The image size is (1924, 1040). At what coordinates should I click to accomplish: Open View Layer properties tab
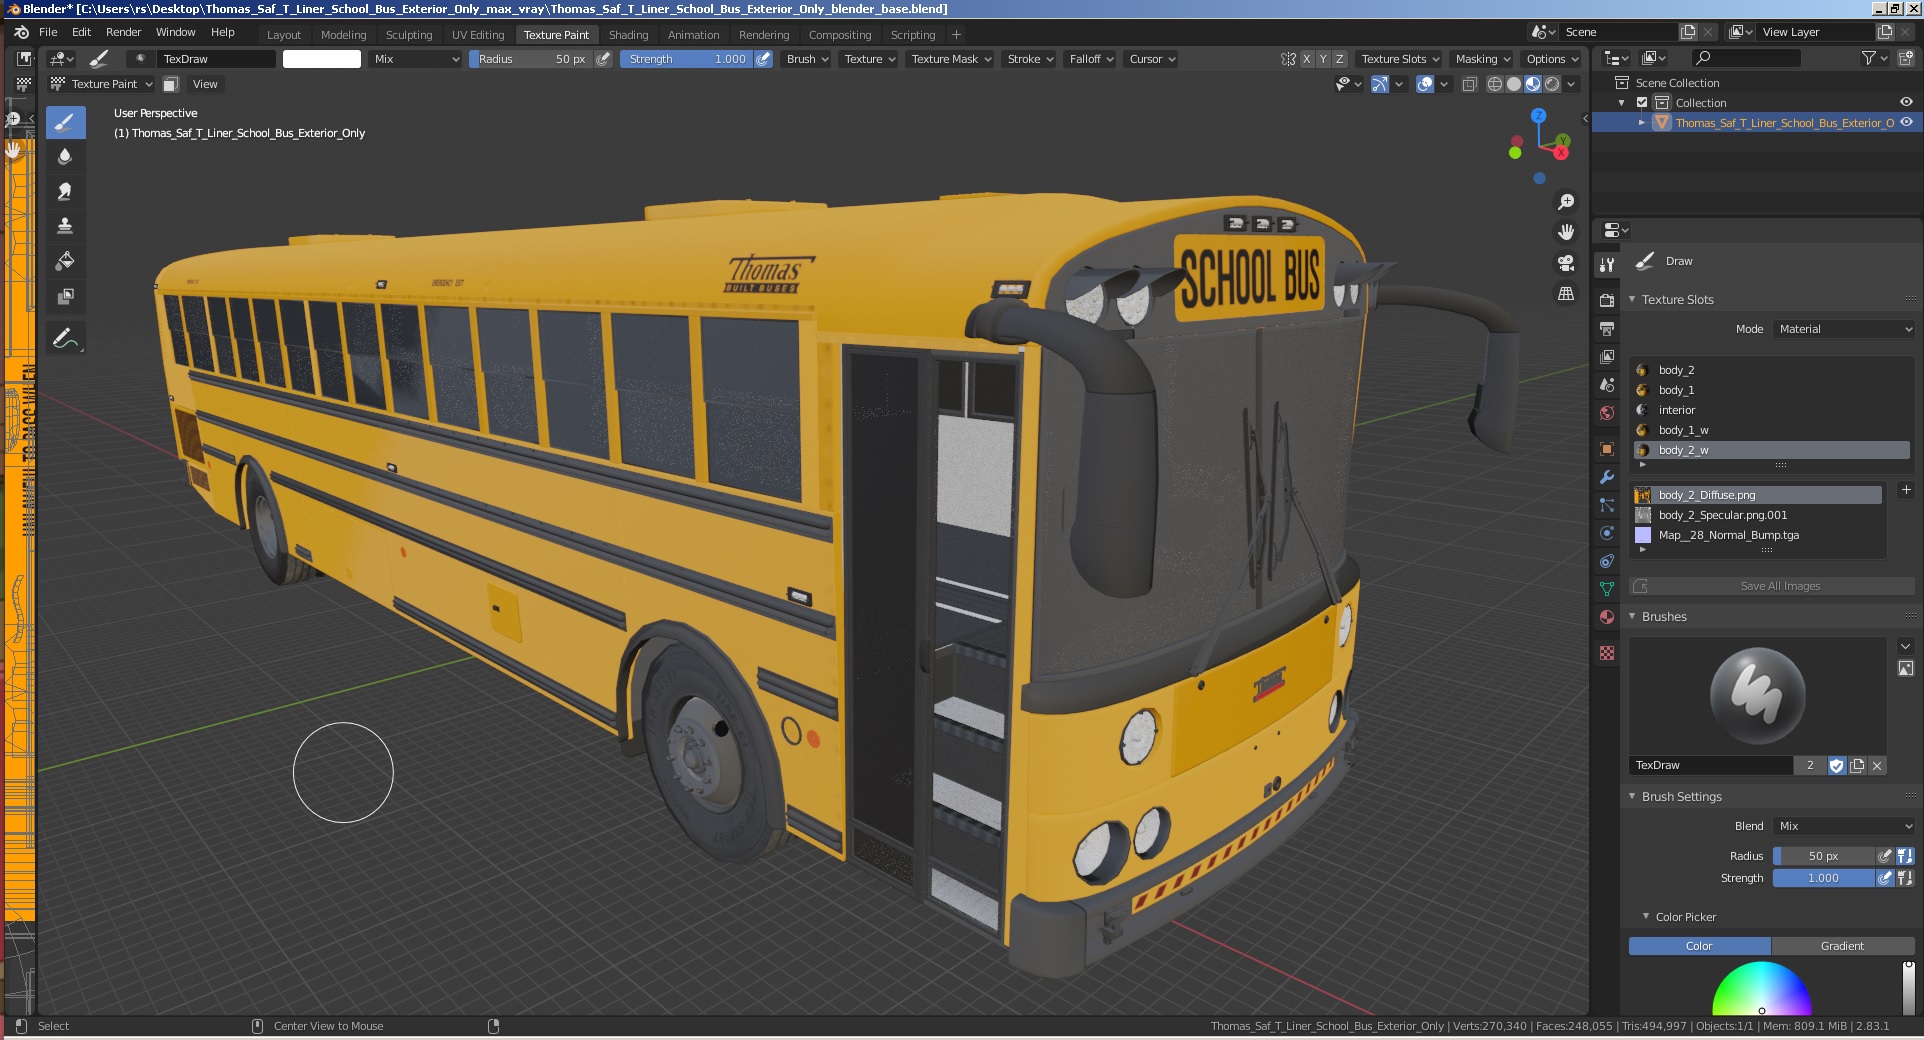click(x=1607, y=356)
